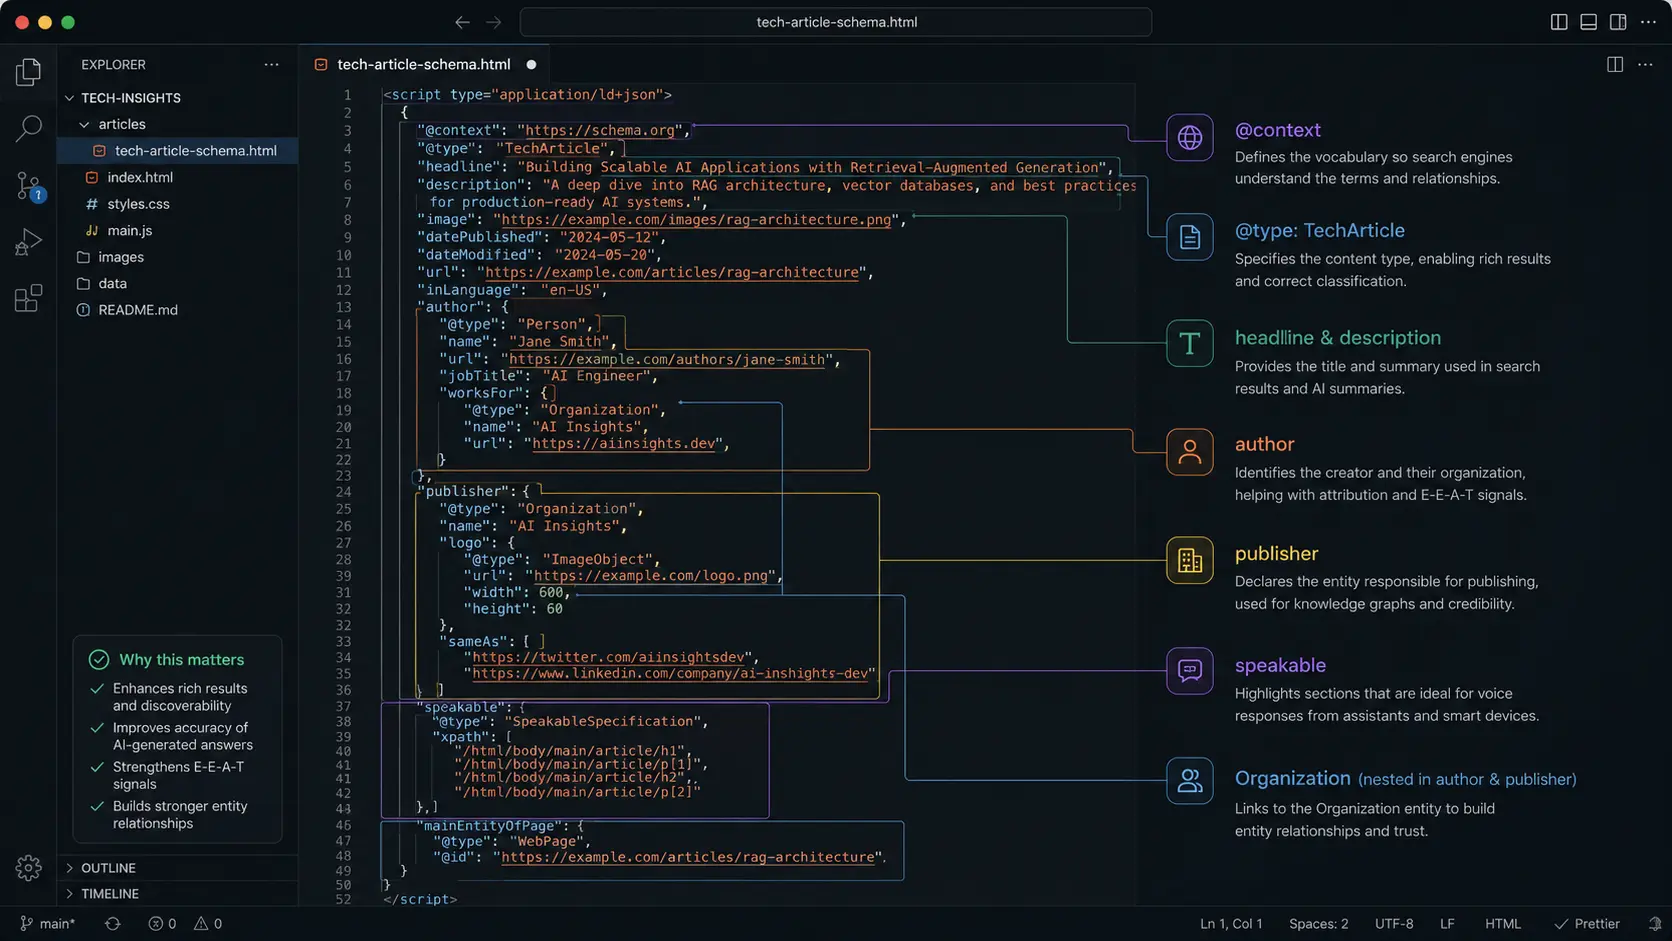This screenshot has height=941, width=1672.
Task: Change encoding via UTF-8
Action: [x=1394, y=924]
